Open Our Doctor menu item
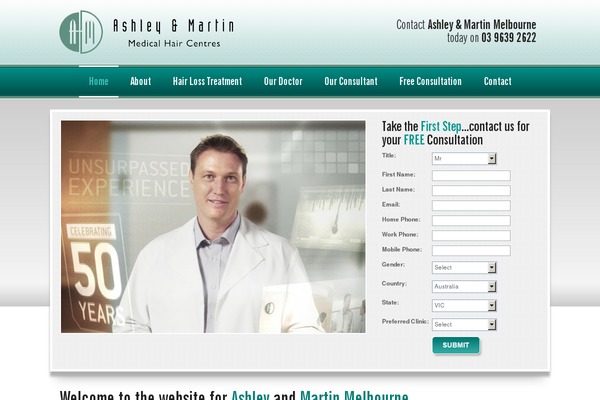This screenshot has width=600, height=400. click(x=283, y=81)
